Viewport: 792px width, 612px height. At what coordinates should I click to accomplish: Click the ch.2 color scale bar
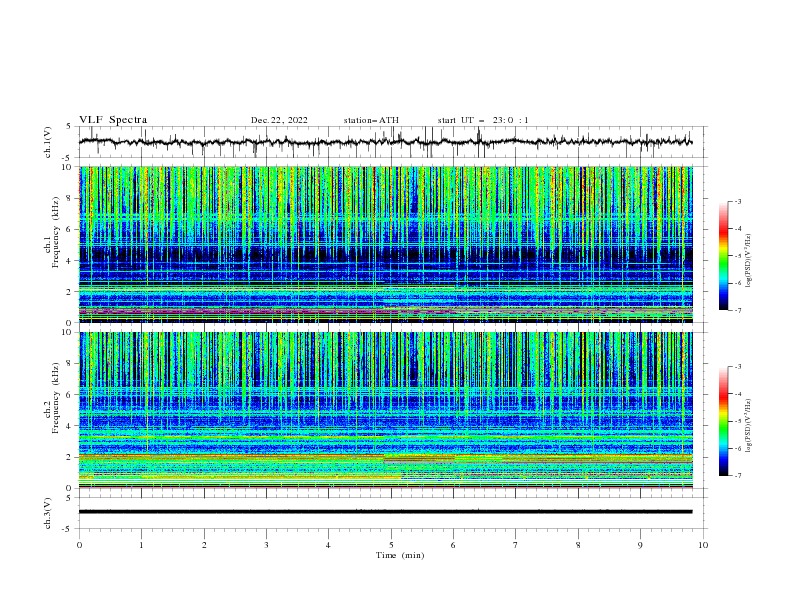[x=723, y=421]
